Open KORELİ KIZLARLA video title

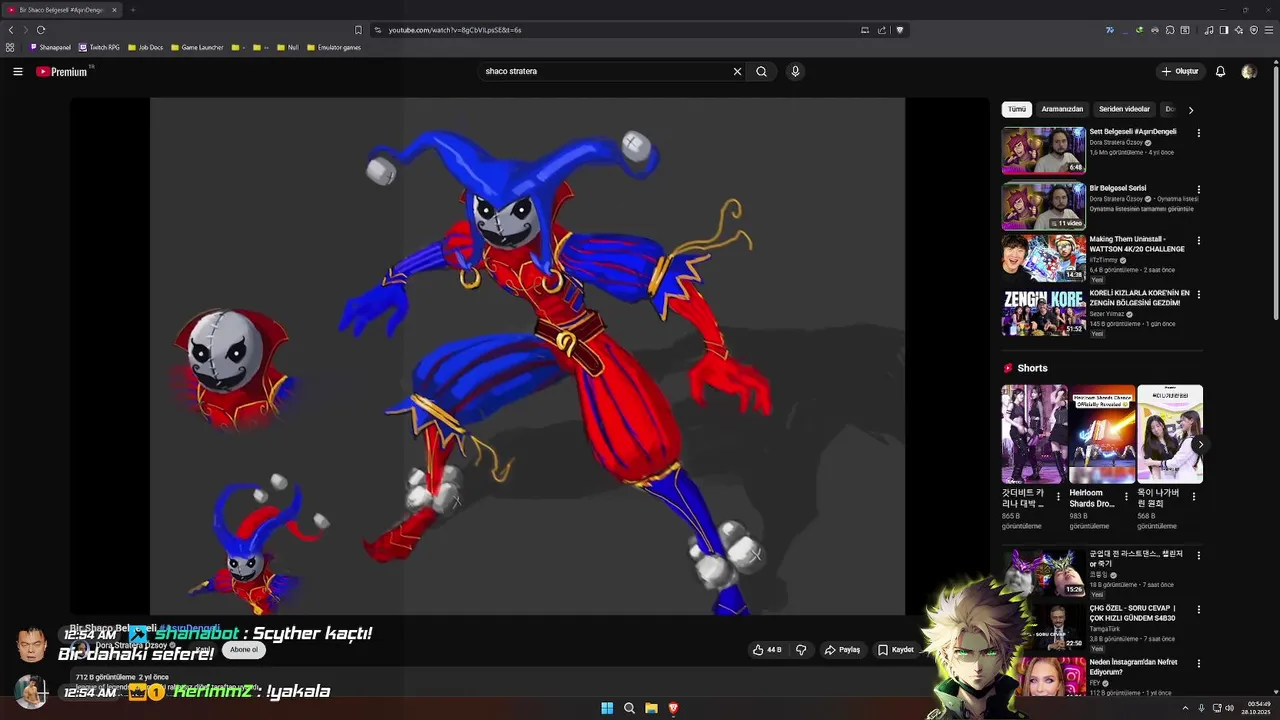click(1140, 298)
